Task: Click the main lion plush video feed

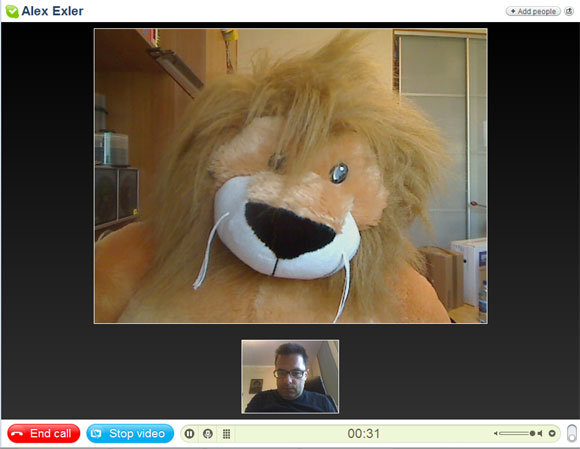Action: click(291, 176)
